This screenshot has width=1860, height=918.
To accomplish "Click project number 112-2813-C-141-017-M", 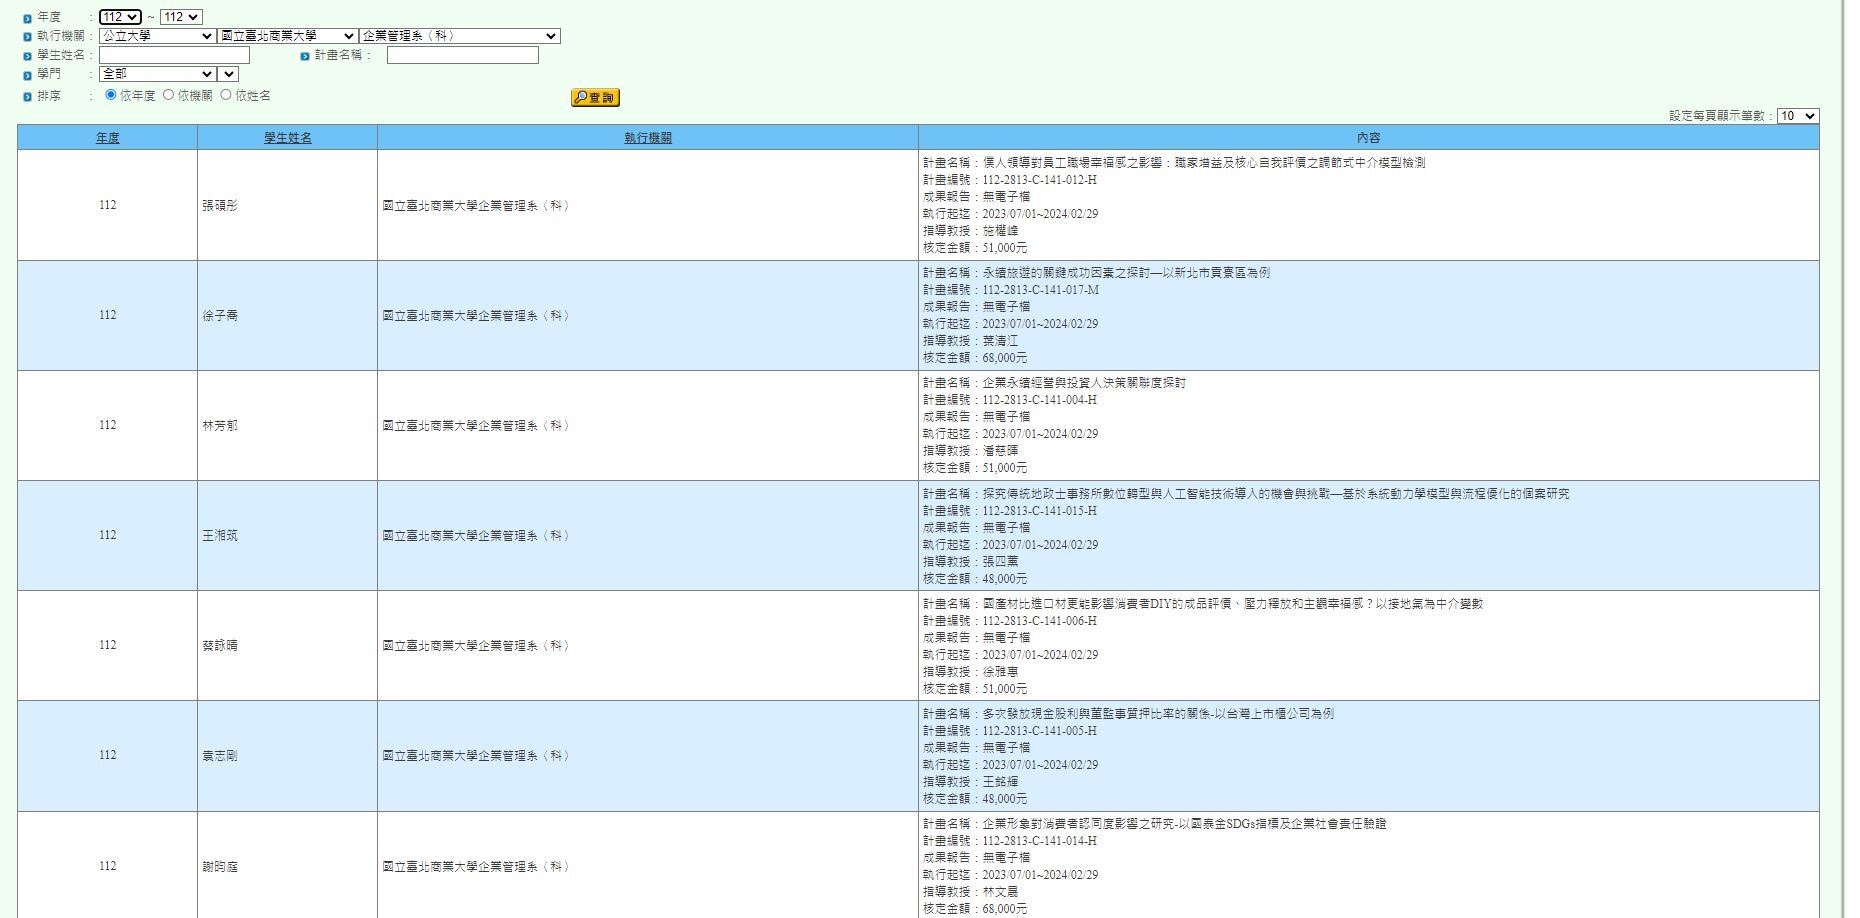I will 1040,290.
